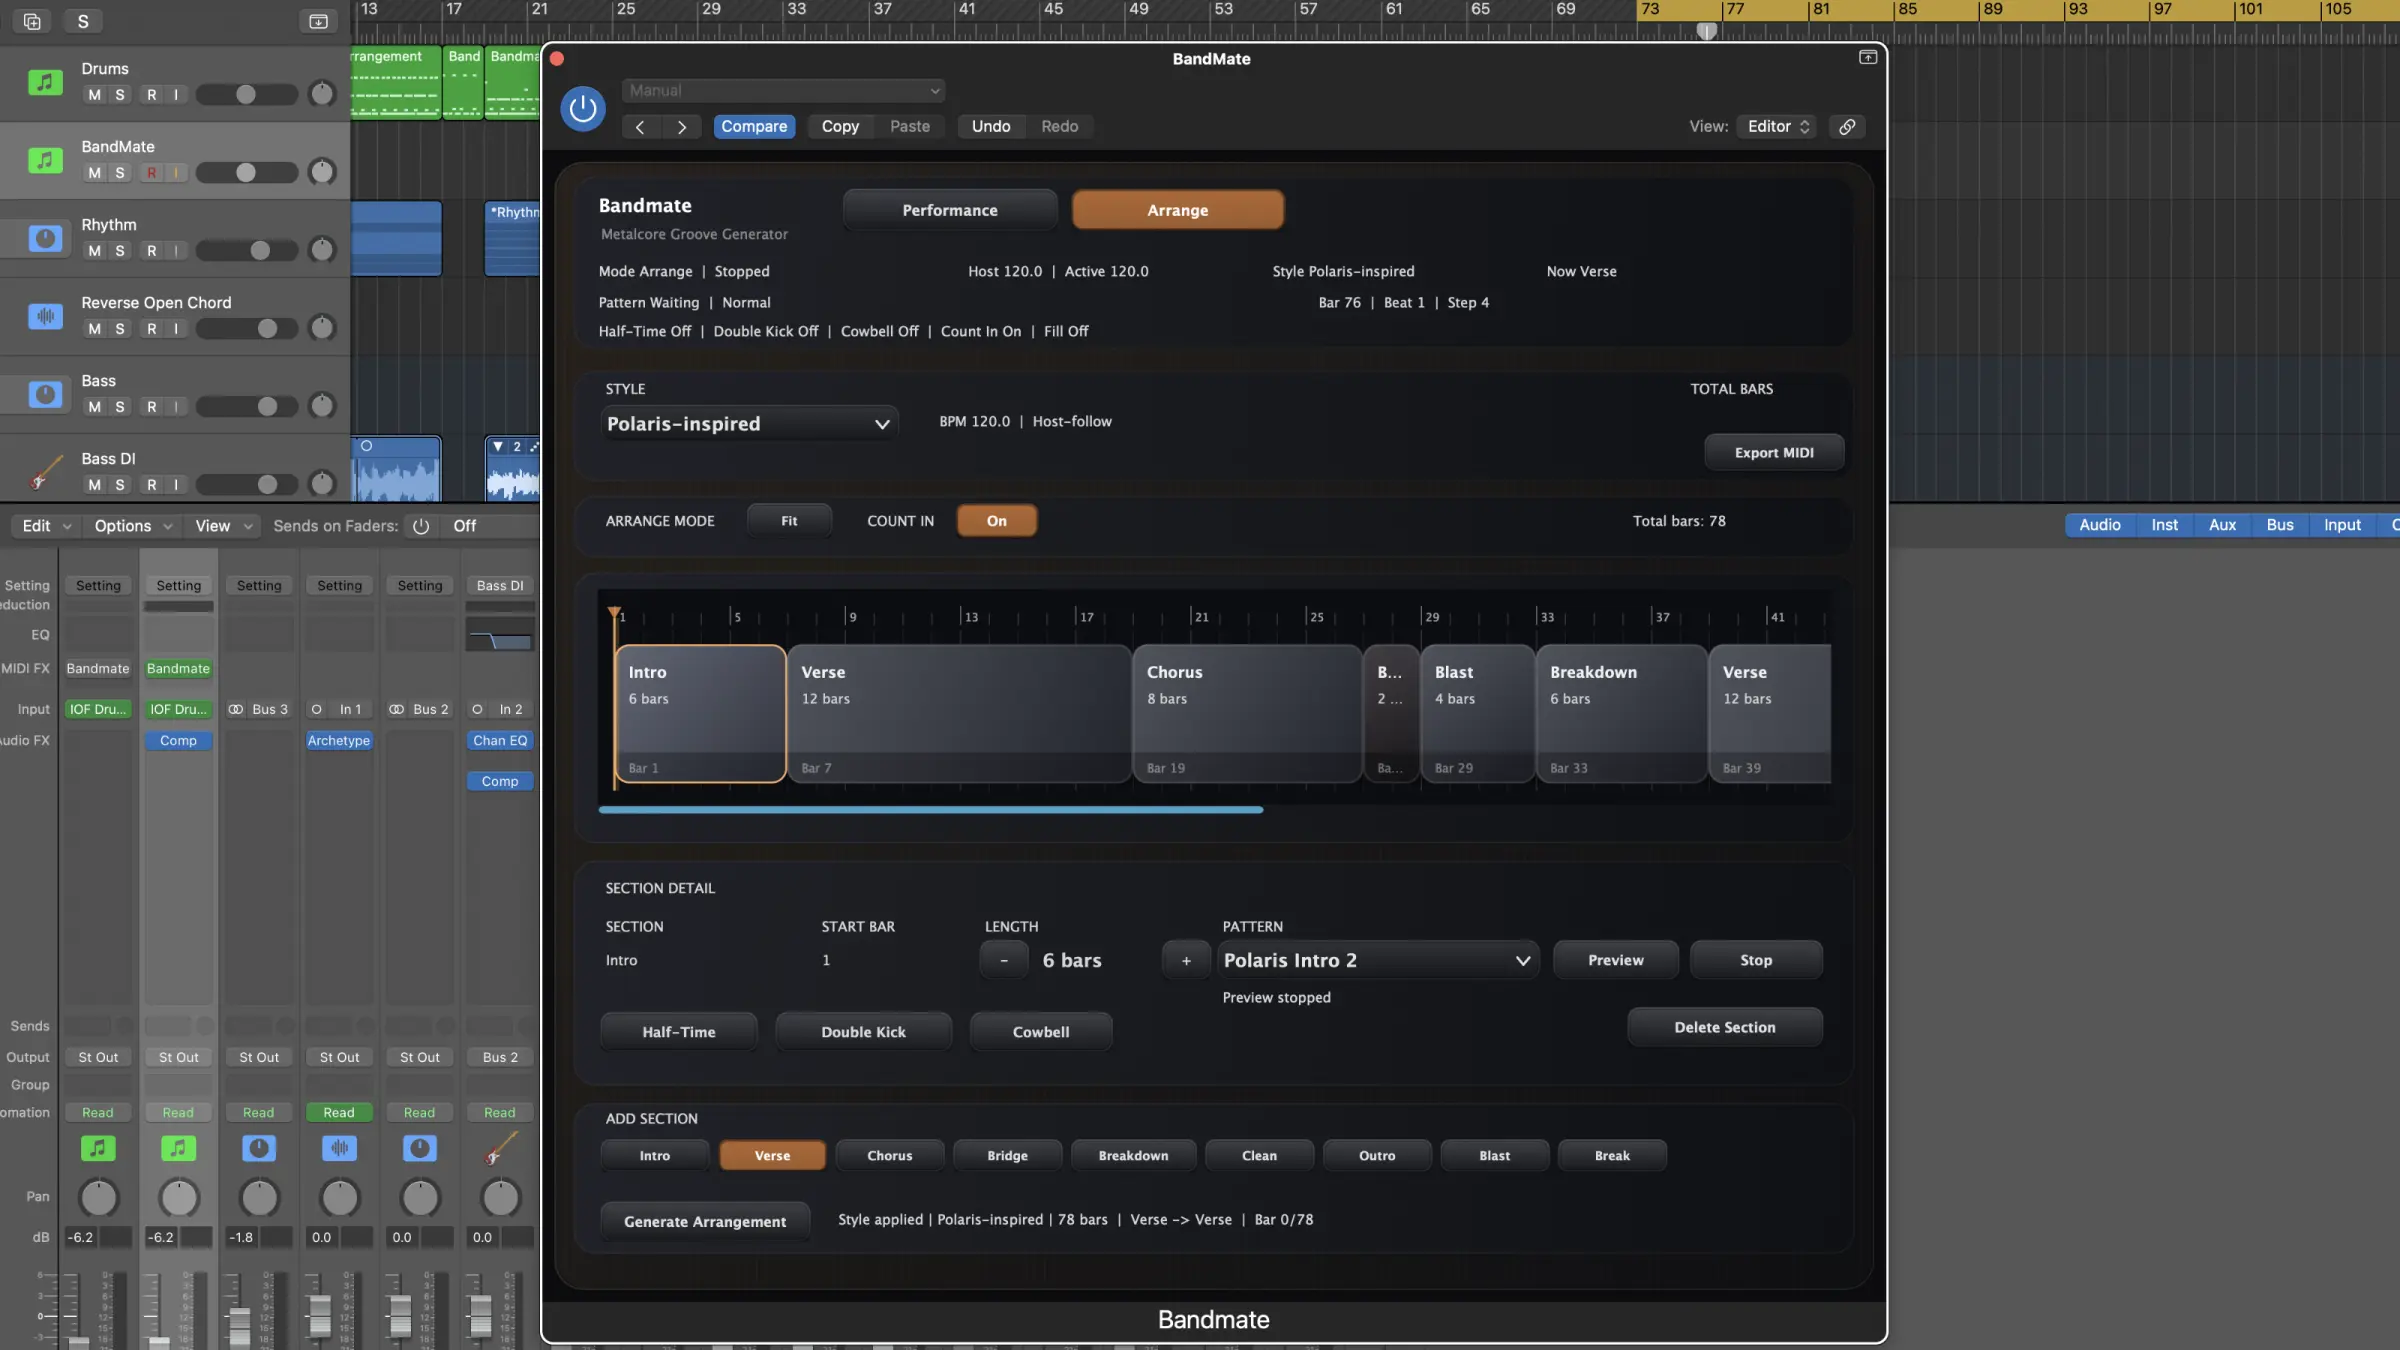Click the Drums track instrument icon
Viewport: 2400px width, 1350px height.
click(45, 82)
